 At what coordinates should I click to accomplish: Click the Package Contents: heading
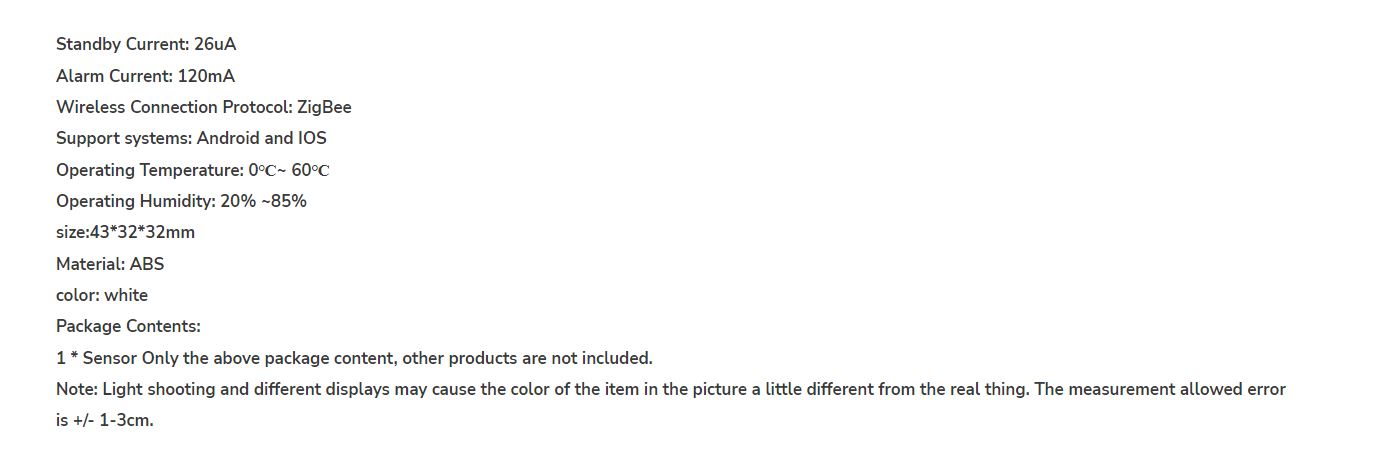[128, 326]
